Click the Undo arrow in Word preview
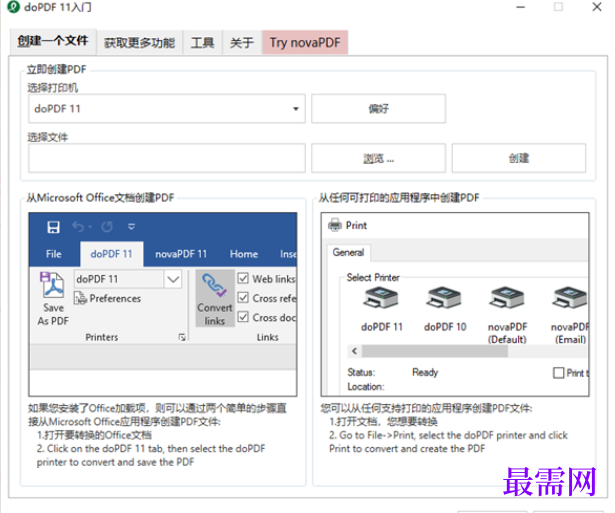This screenshot has height=513, width=615. 78,227
